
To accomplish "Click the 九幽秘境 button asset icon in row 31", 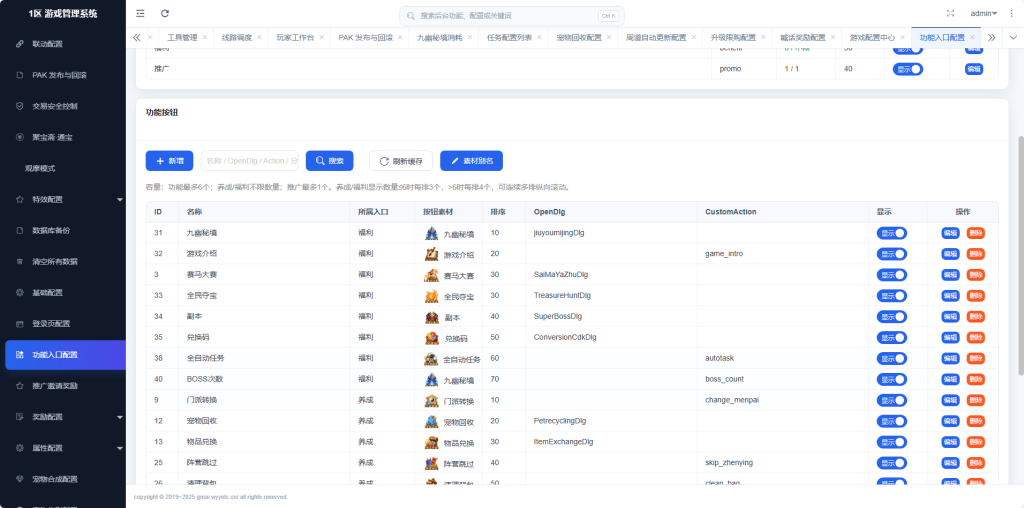I will pyautogui.click(x=431, y=233).
